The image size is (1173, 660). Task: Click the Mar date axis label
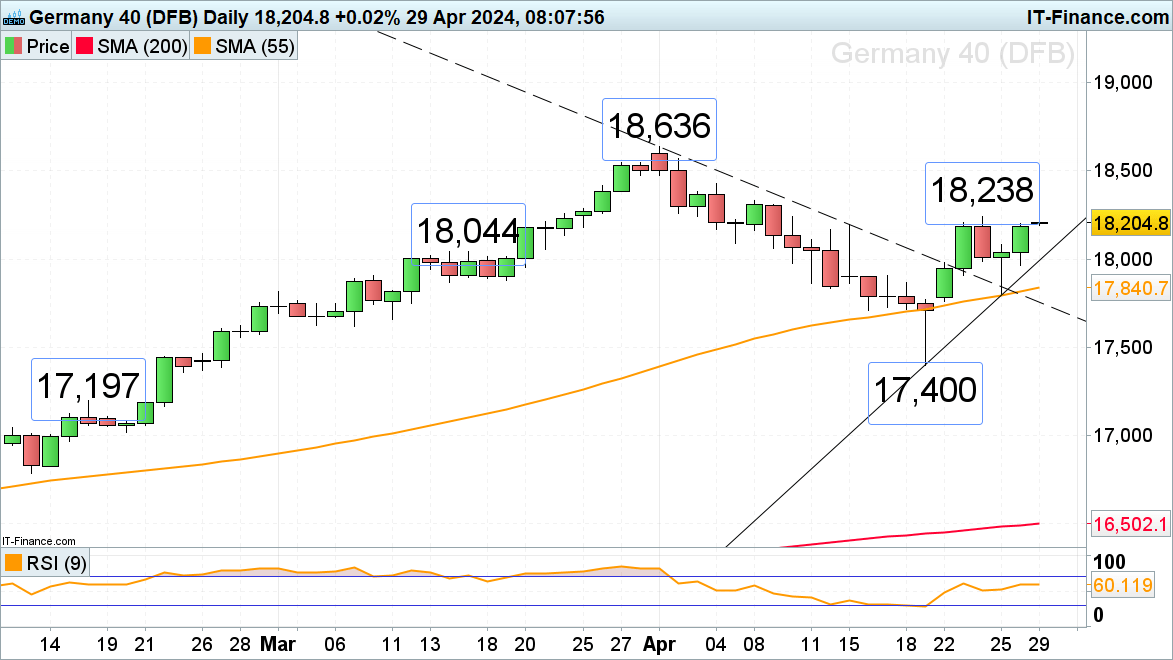[278, 644]
